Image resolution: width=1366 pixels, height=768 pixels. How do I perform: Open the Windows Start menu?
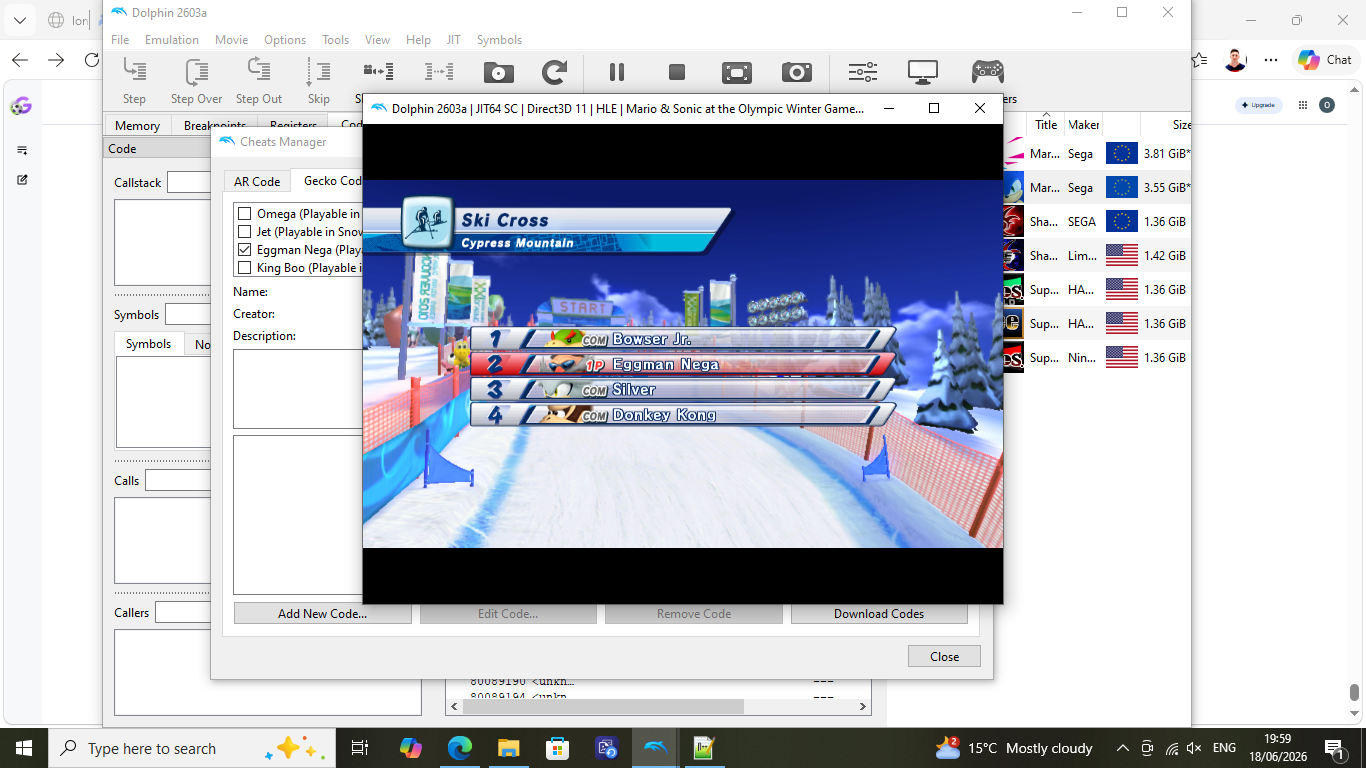(x=24, y=748)
